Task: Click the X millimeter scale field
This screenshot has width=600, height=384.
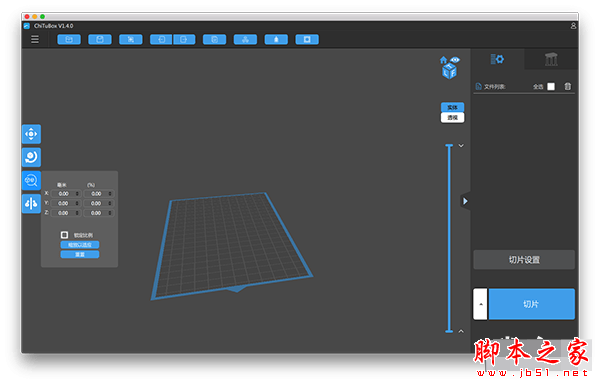Action: coord(66,194)
